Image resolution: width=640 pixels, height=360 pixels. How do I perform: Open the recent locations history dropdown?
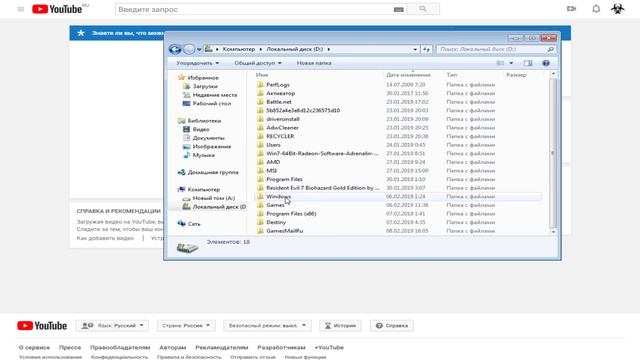click(199, 49)
